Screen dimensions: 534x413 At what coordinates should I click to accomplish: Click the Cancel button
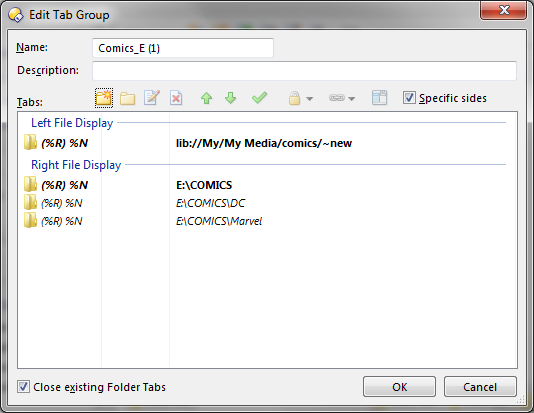click(x=480, y=387)
